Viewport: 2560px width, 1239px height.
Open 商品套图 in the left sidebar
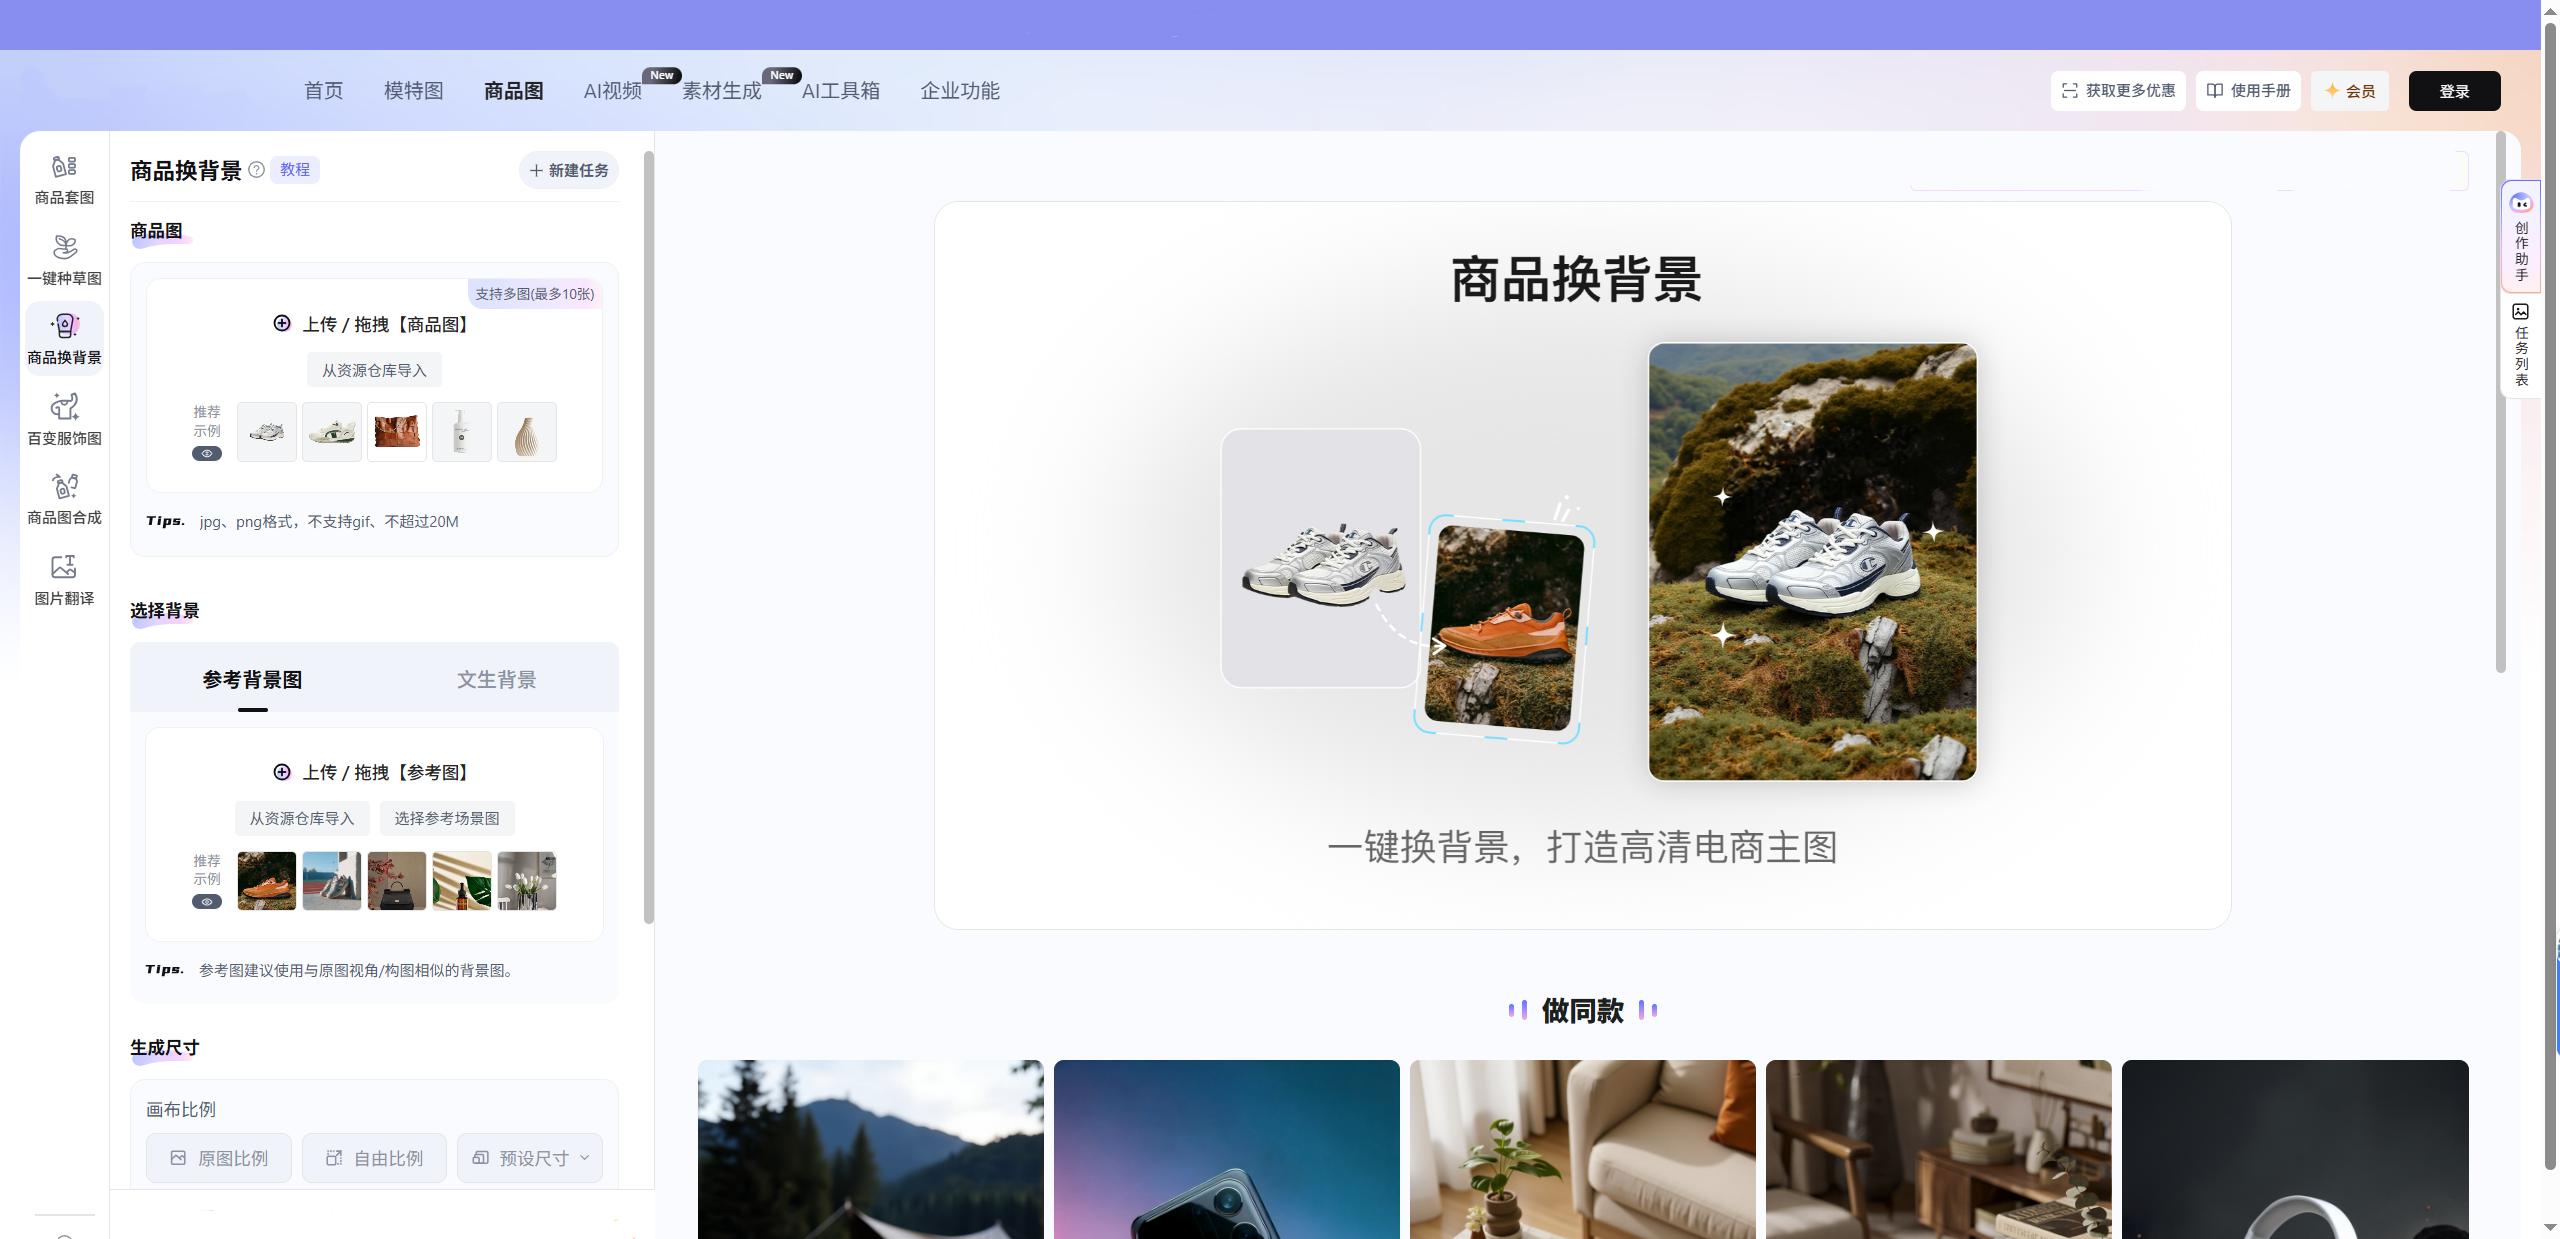[64, 179]
